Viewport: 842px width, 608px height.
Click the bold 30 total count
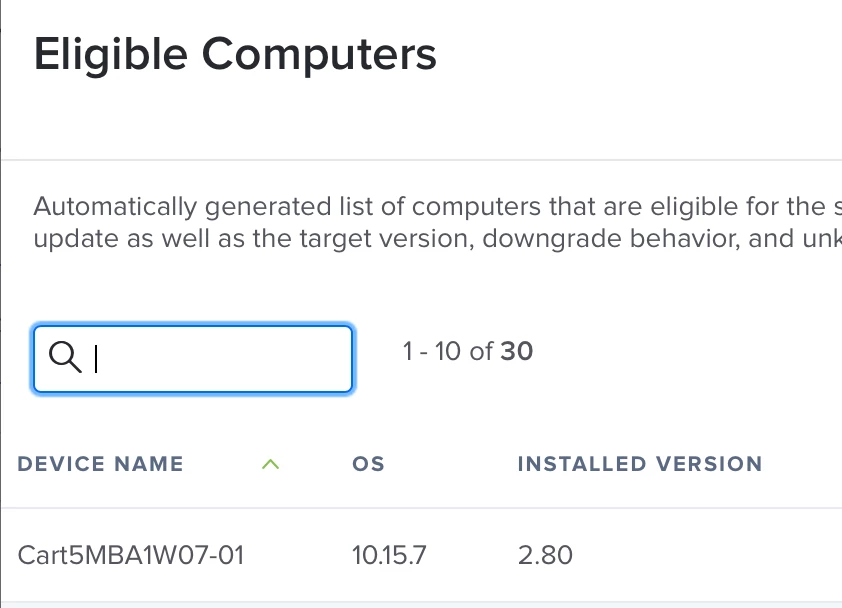517,352
